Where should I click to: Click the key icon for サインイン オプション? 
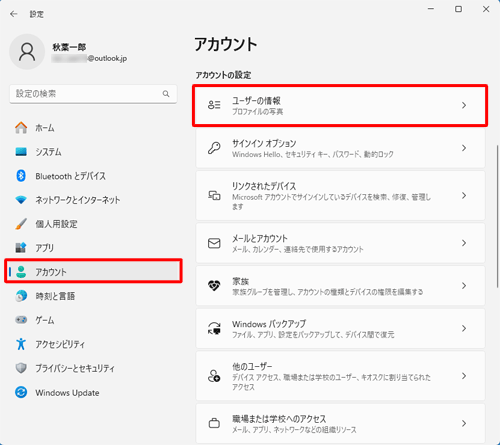[214, 148]
